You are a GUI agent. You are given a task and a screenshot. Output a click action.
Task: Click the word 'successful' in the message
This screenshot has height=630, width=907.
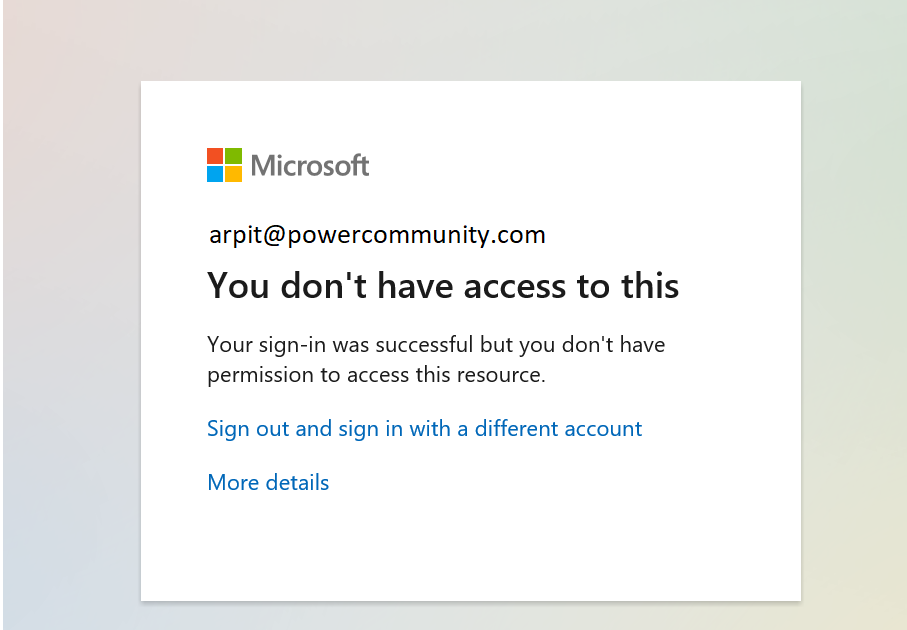pos(425,345)
